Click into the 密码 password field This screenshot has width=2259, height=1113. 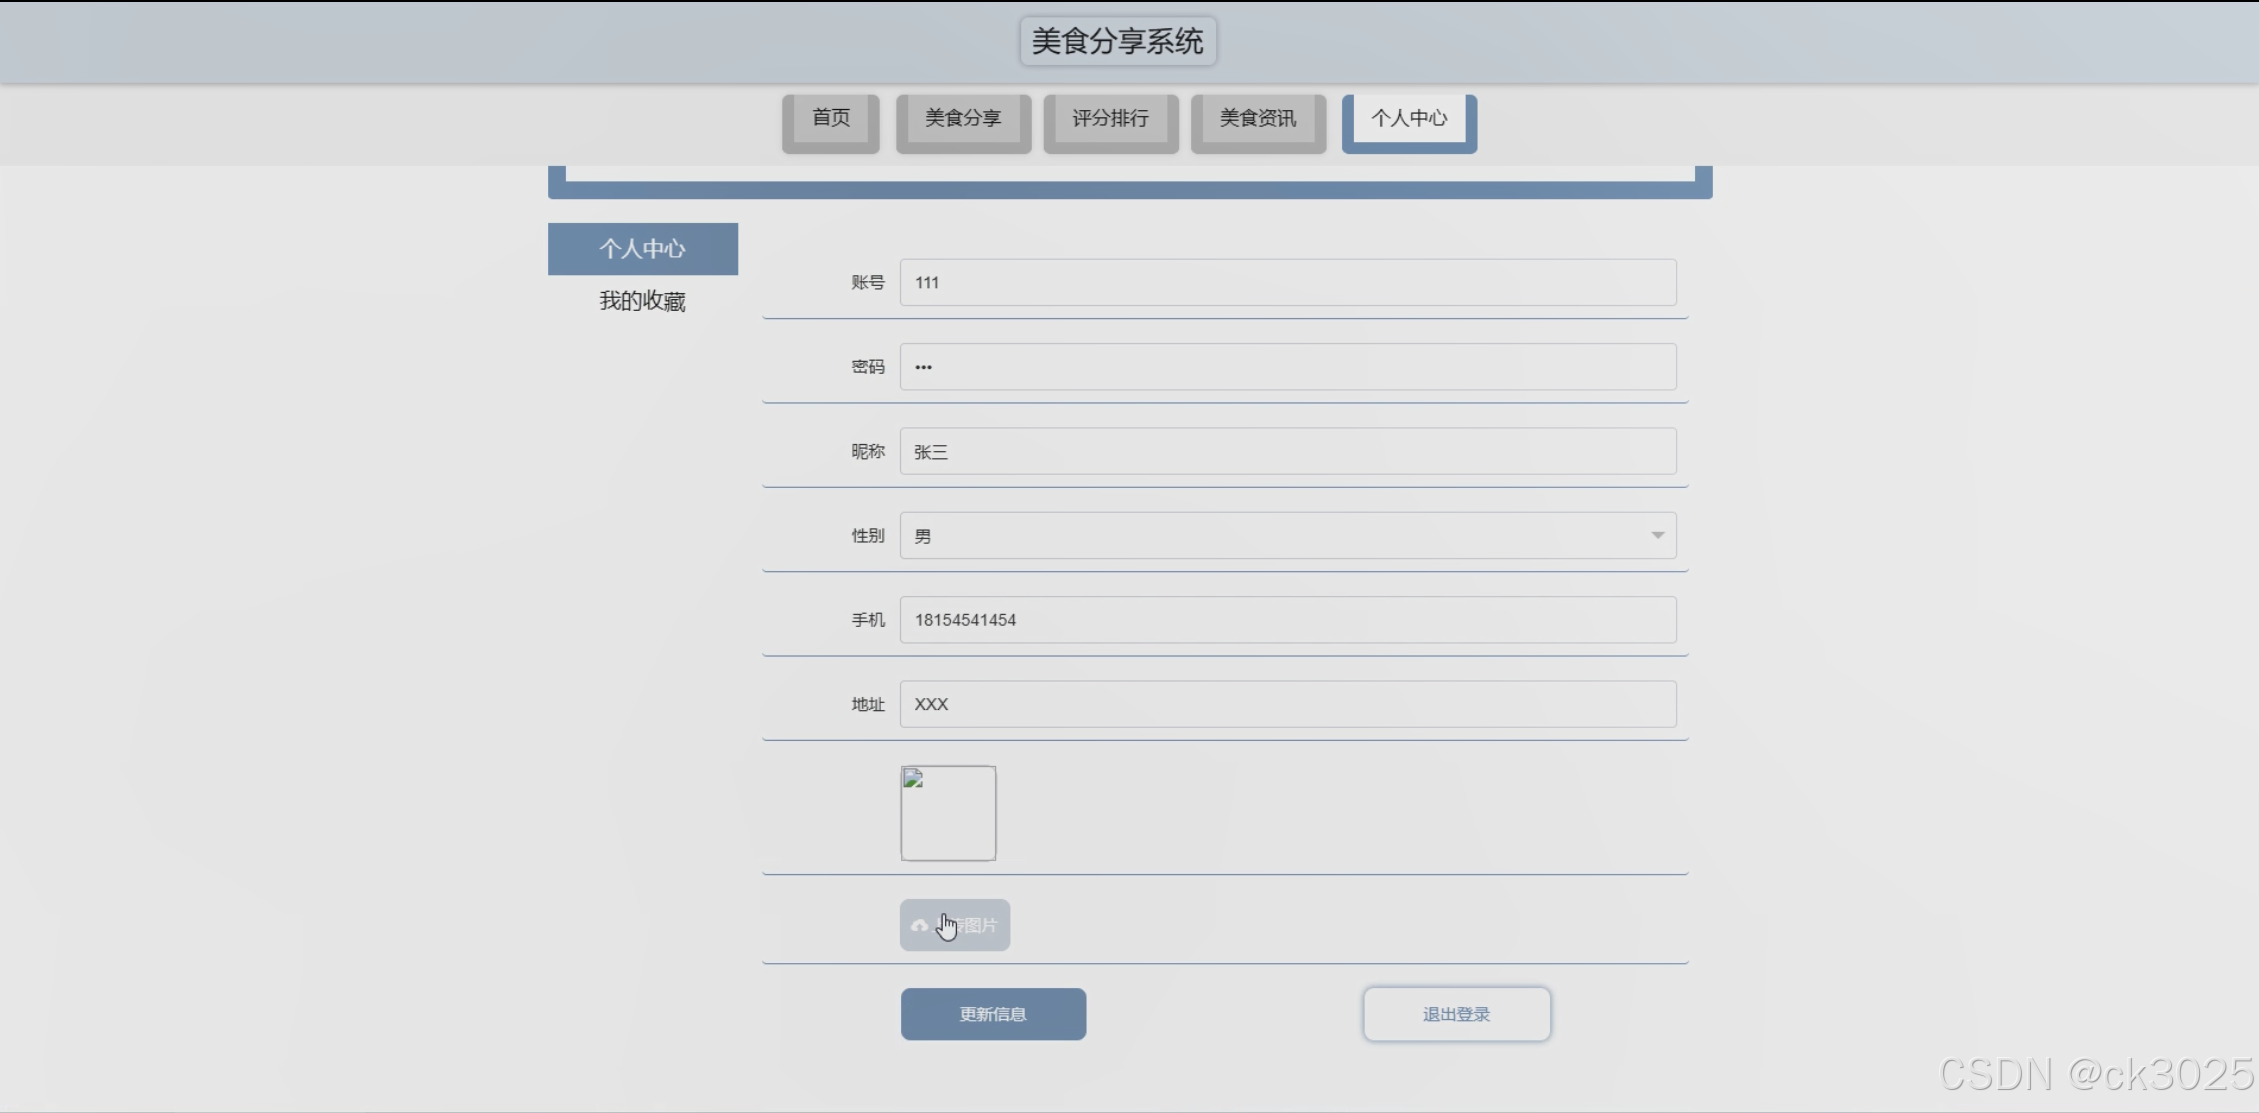coord(1287,367)
